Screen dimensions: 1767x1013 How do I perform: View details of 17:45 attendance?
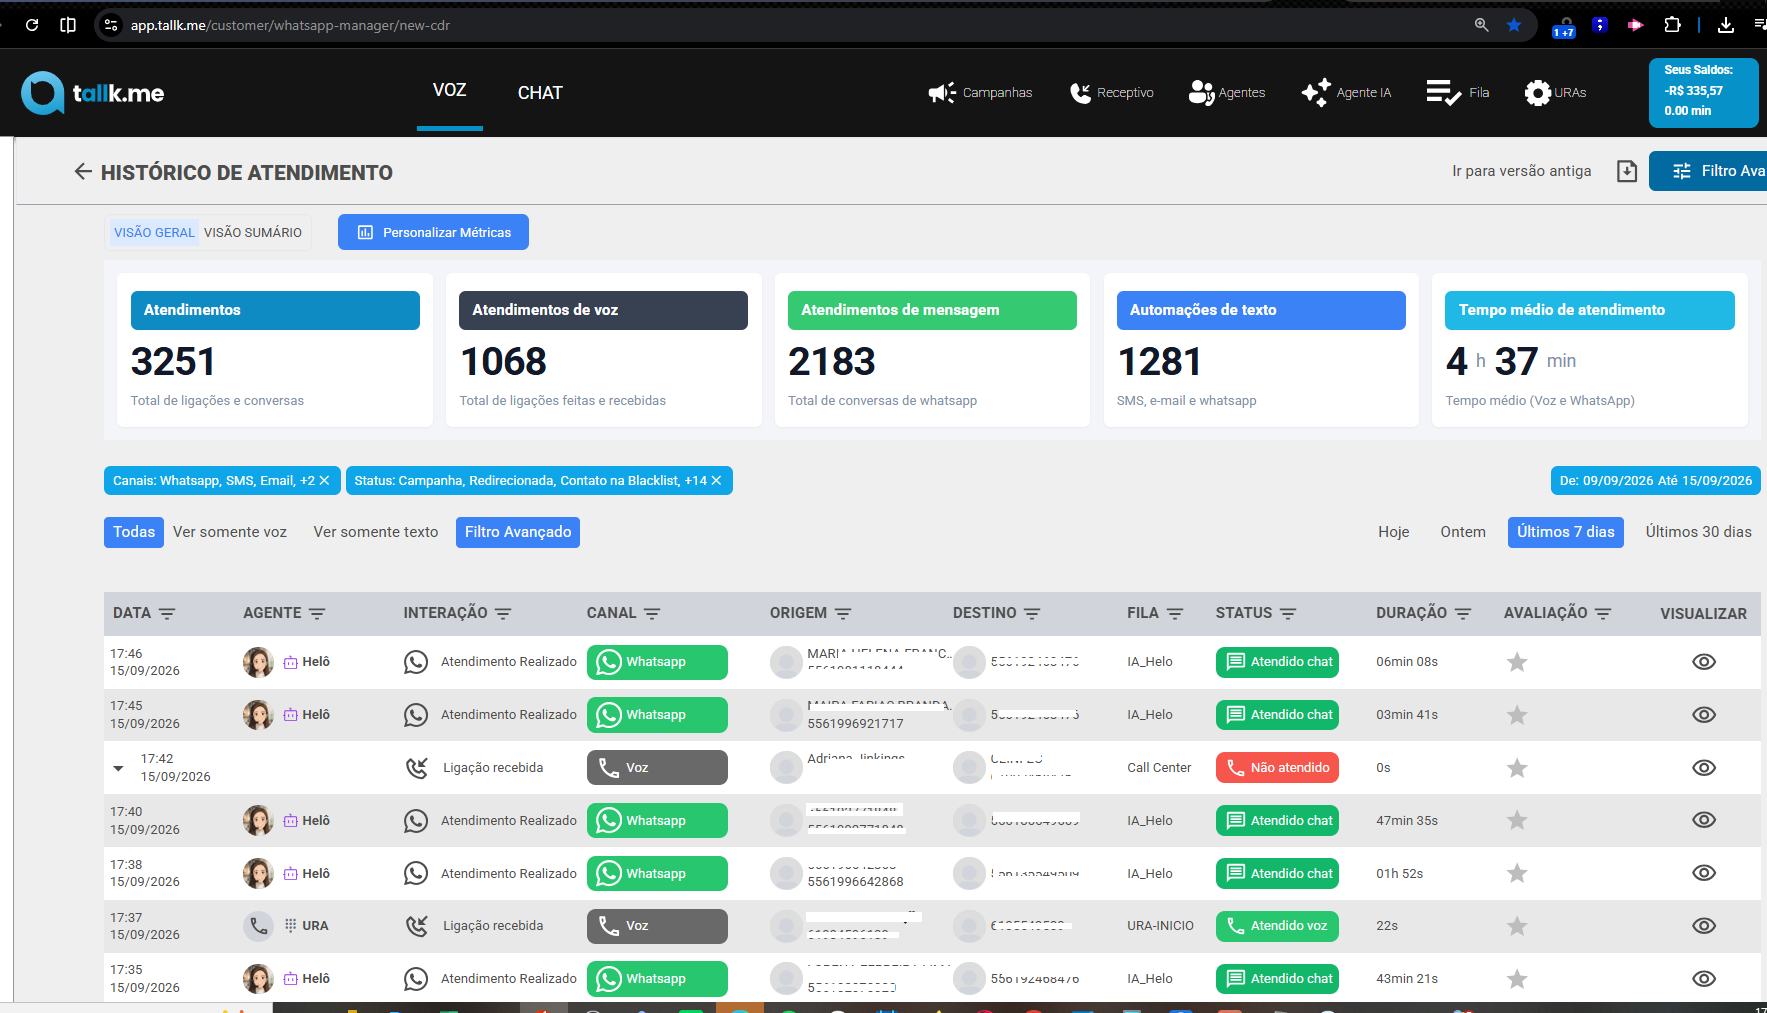tap(1704, 715)
